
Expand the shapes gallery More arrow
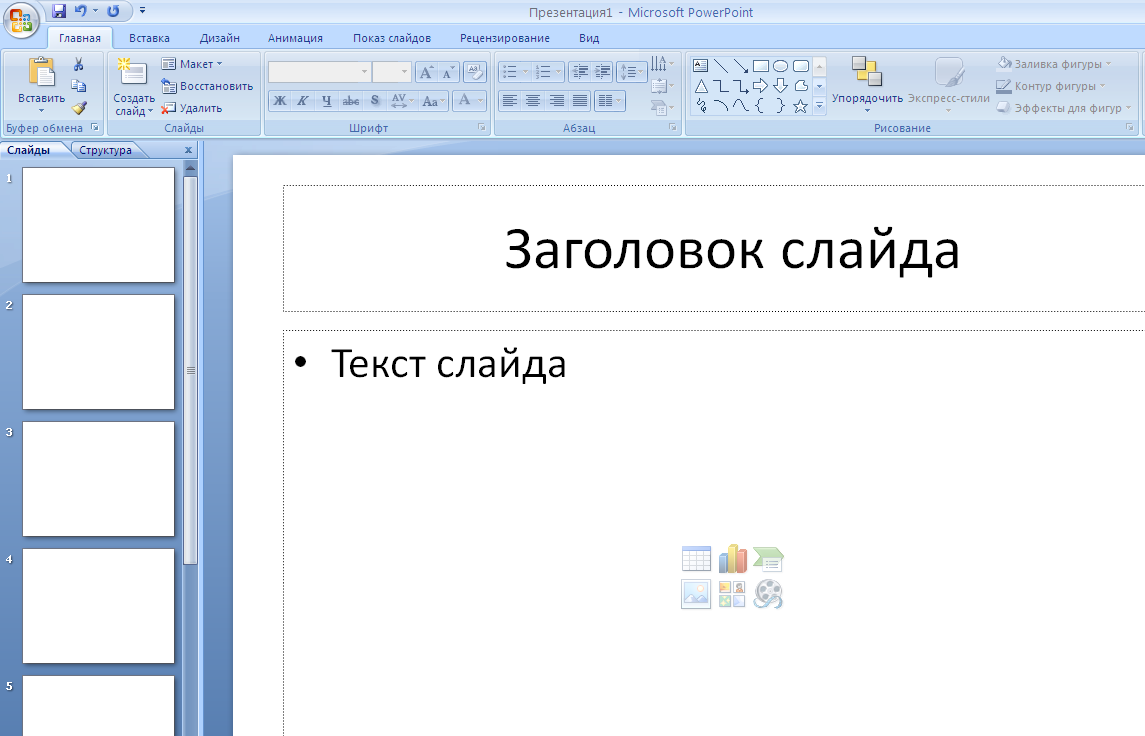[819, 106]
